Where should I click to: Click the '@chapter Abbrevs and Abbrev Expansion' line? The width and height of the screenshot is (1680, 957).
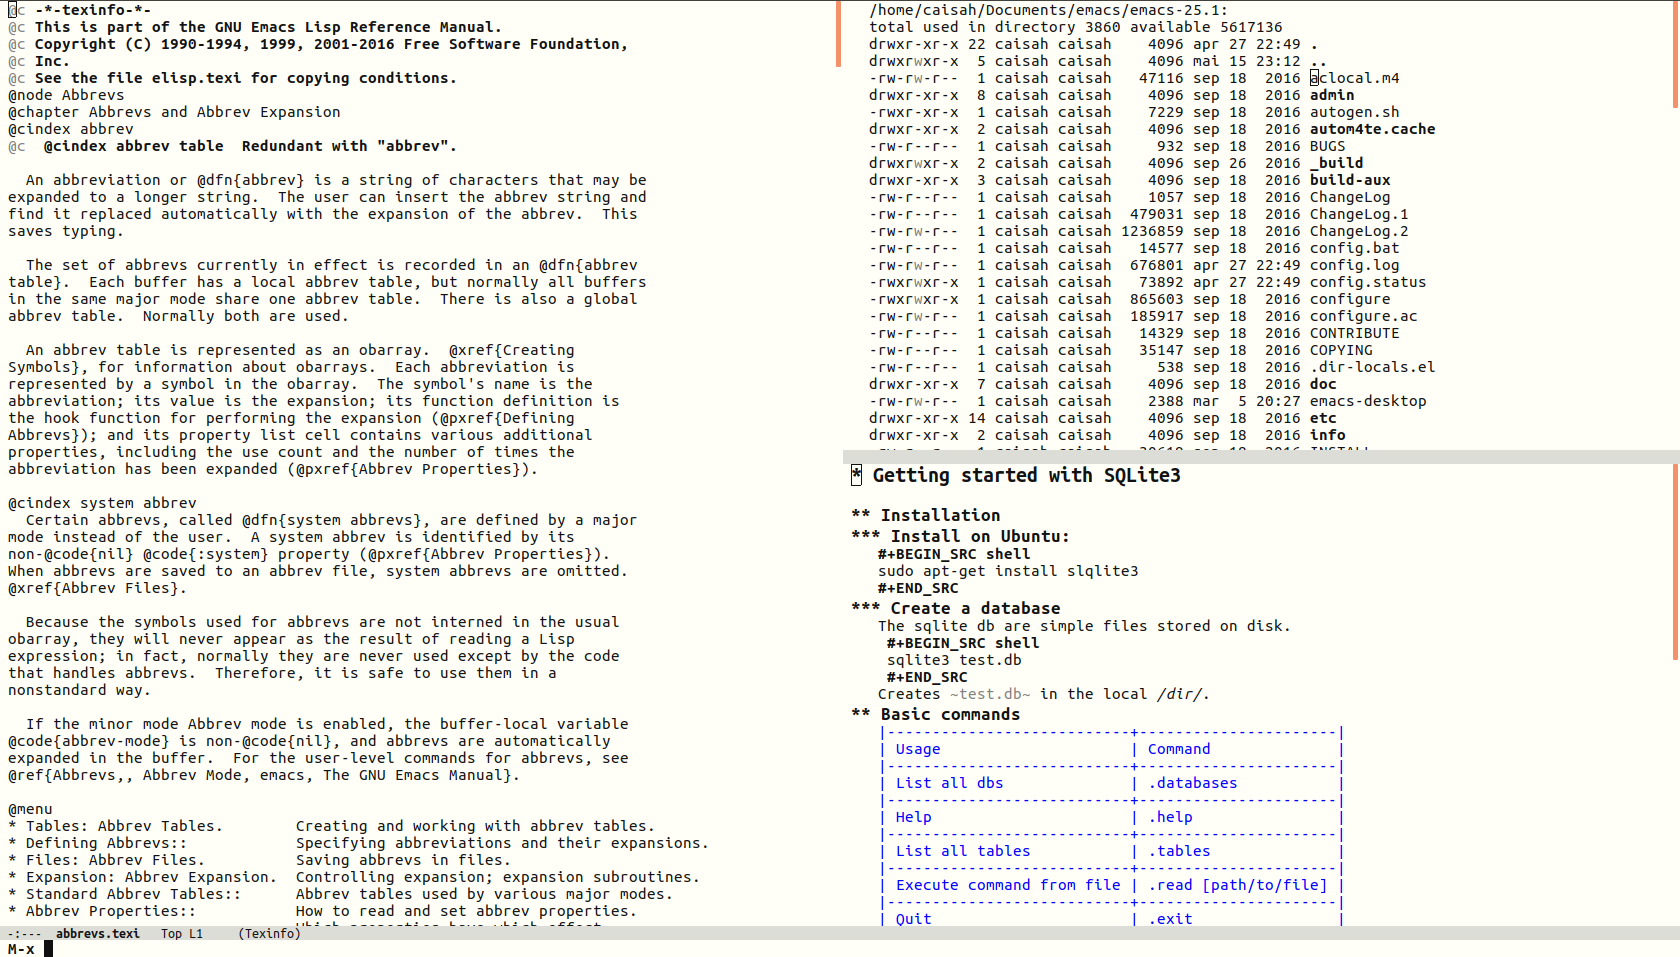(x=174, y=112)
